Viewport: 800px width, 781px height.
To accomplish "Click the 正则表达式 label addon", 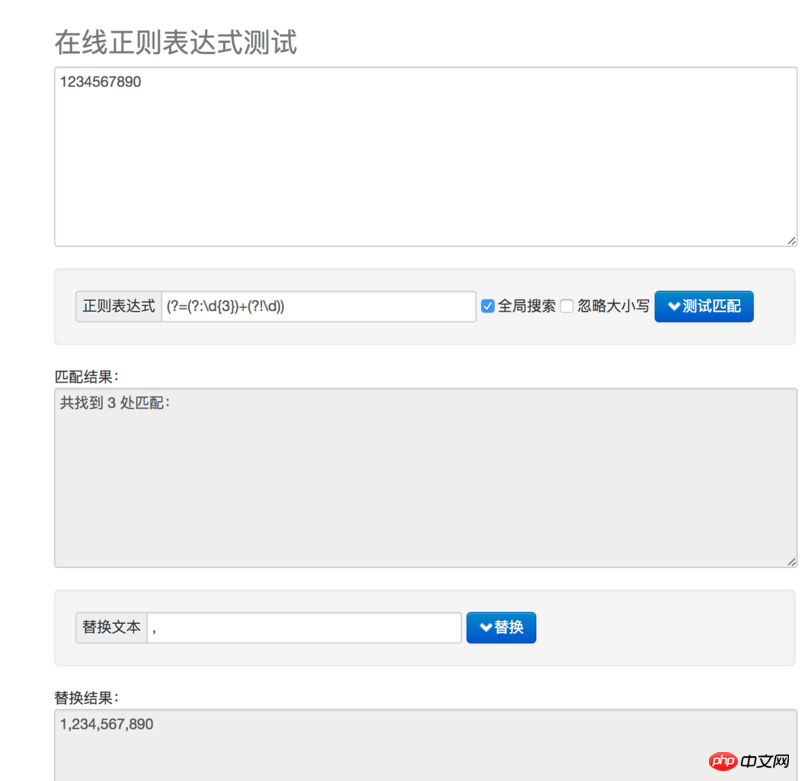I will [119, 307].
